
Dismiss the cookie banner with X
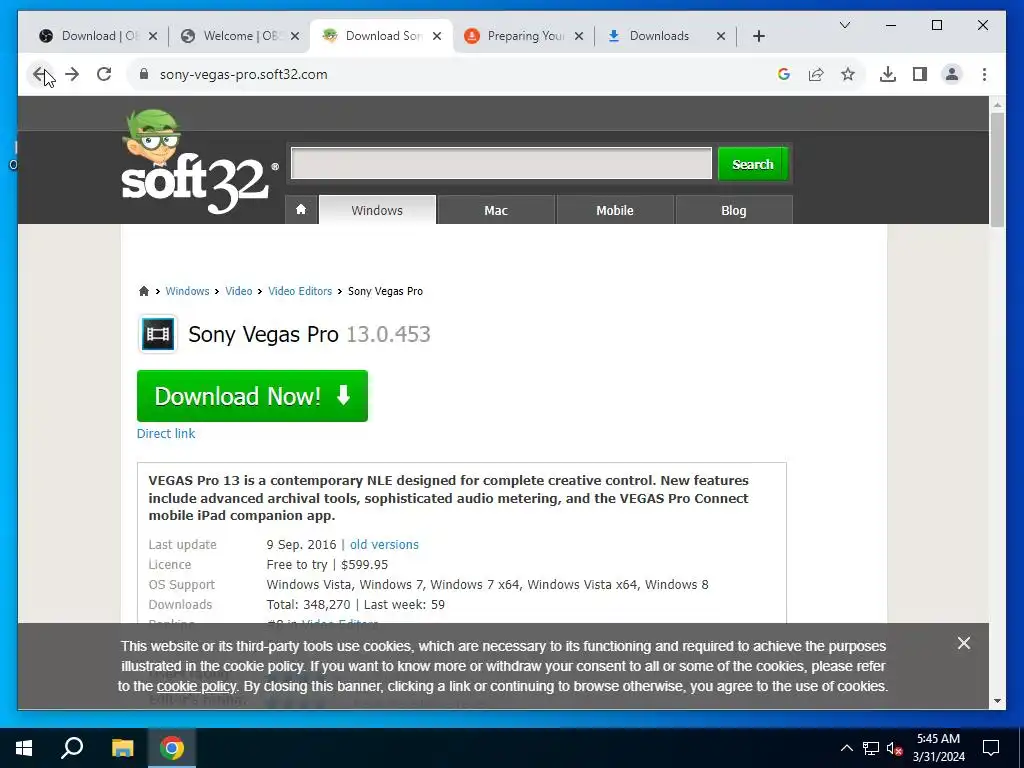point(963,643)
